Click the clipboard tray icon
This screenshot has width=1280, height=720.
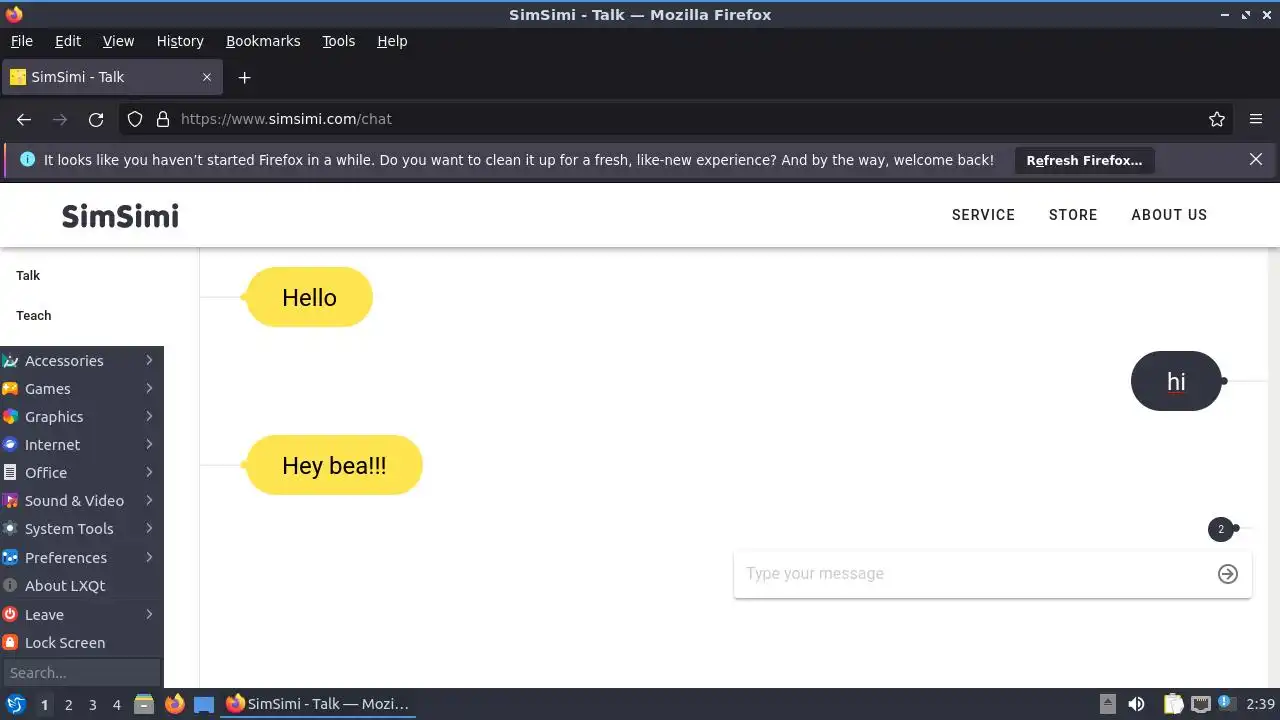[1173, 704]
